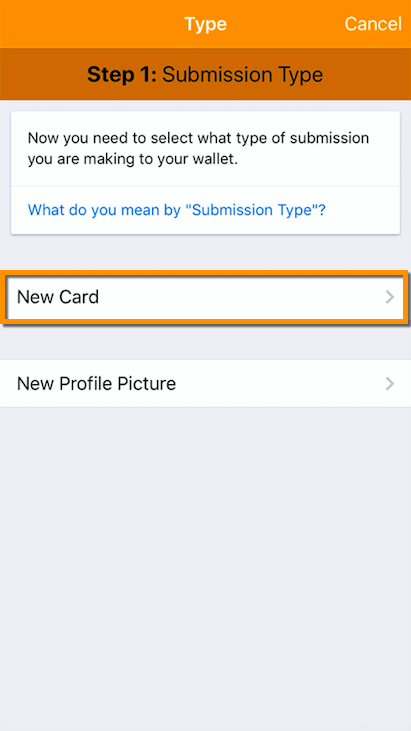Viewport: 411px width, 731px height.
Task: Click the blue Submission Type help question
Action: (177, 210)
